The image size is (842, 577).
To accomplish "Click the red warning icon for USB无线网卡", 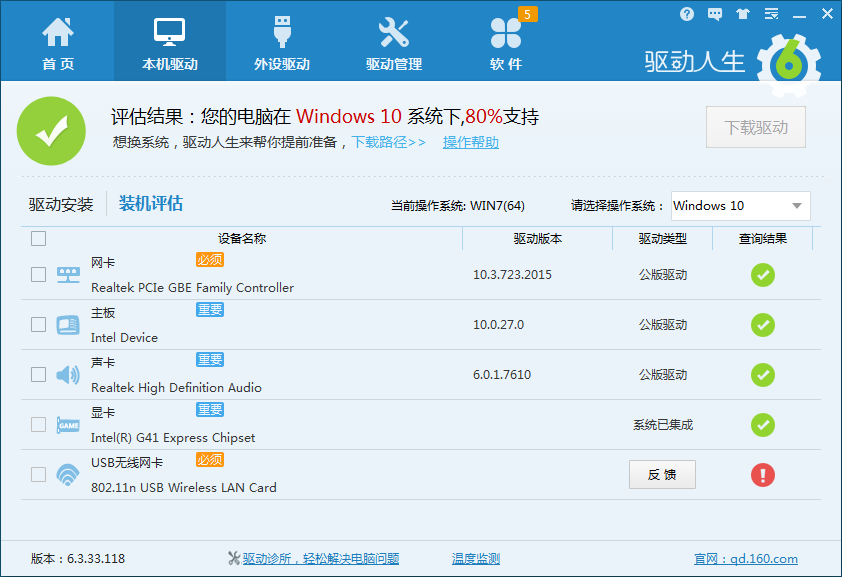I will click(x=763, y=475).
